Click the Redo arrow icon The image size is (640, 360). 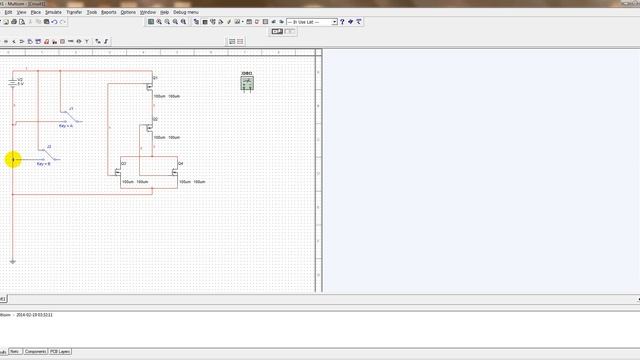click(x=62, y=22)
